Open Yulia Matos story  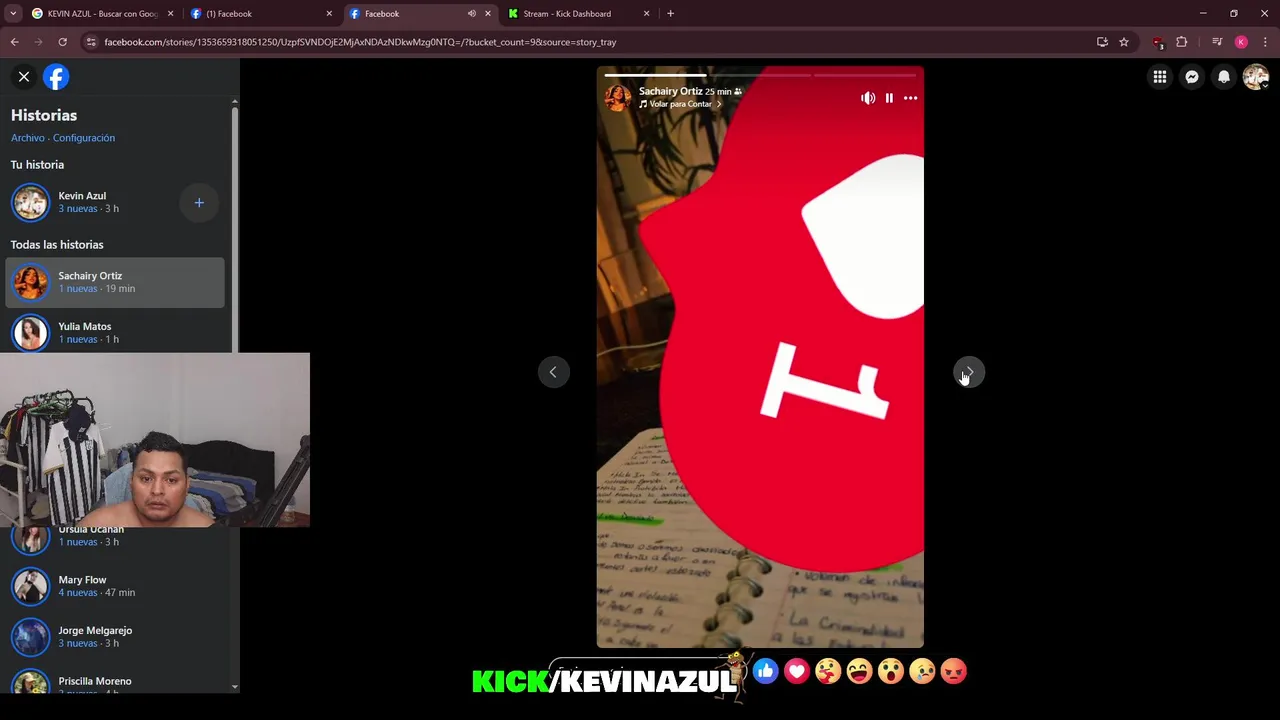(115, 332)
